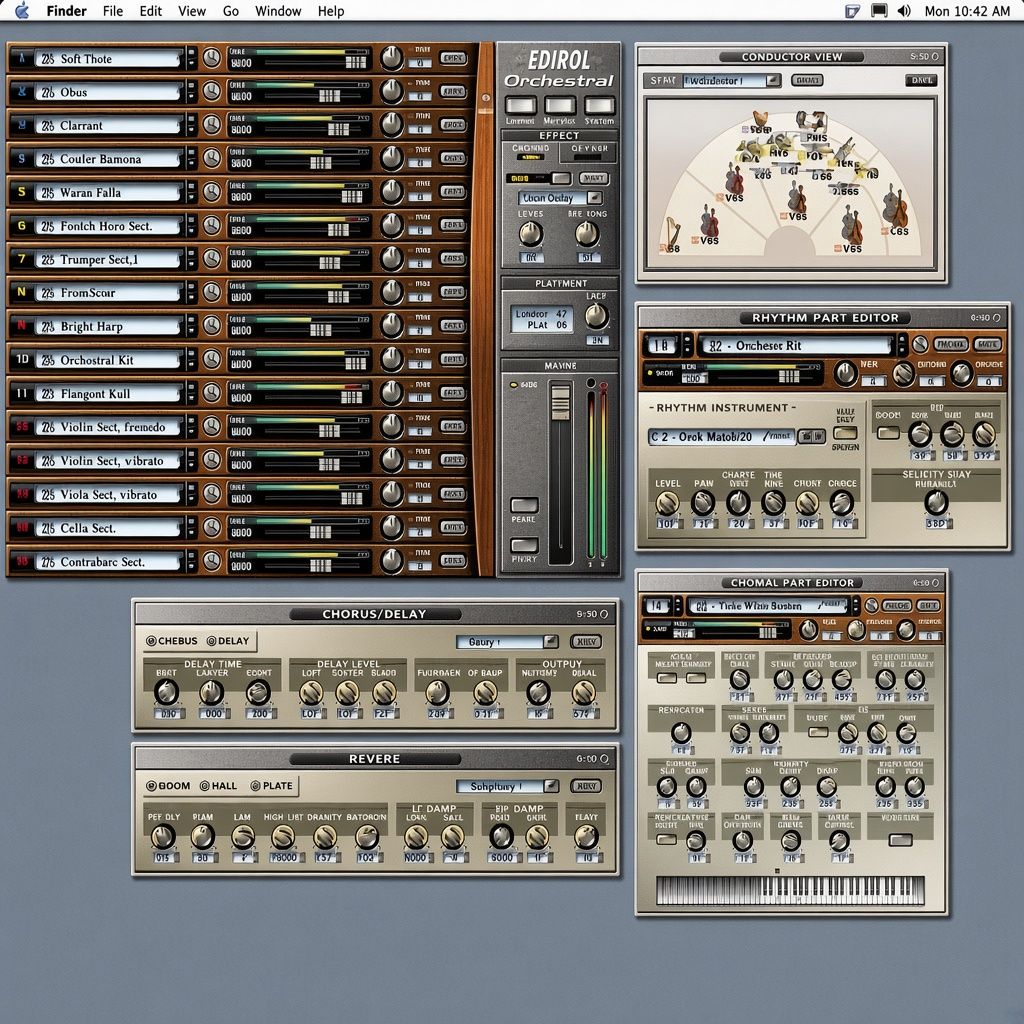Image resolution: width=1024 pixels, height=1024 pixels.
Task: Click the script icon in menu bar
Action: (x=852, y=11)
